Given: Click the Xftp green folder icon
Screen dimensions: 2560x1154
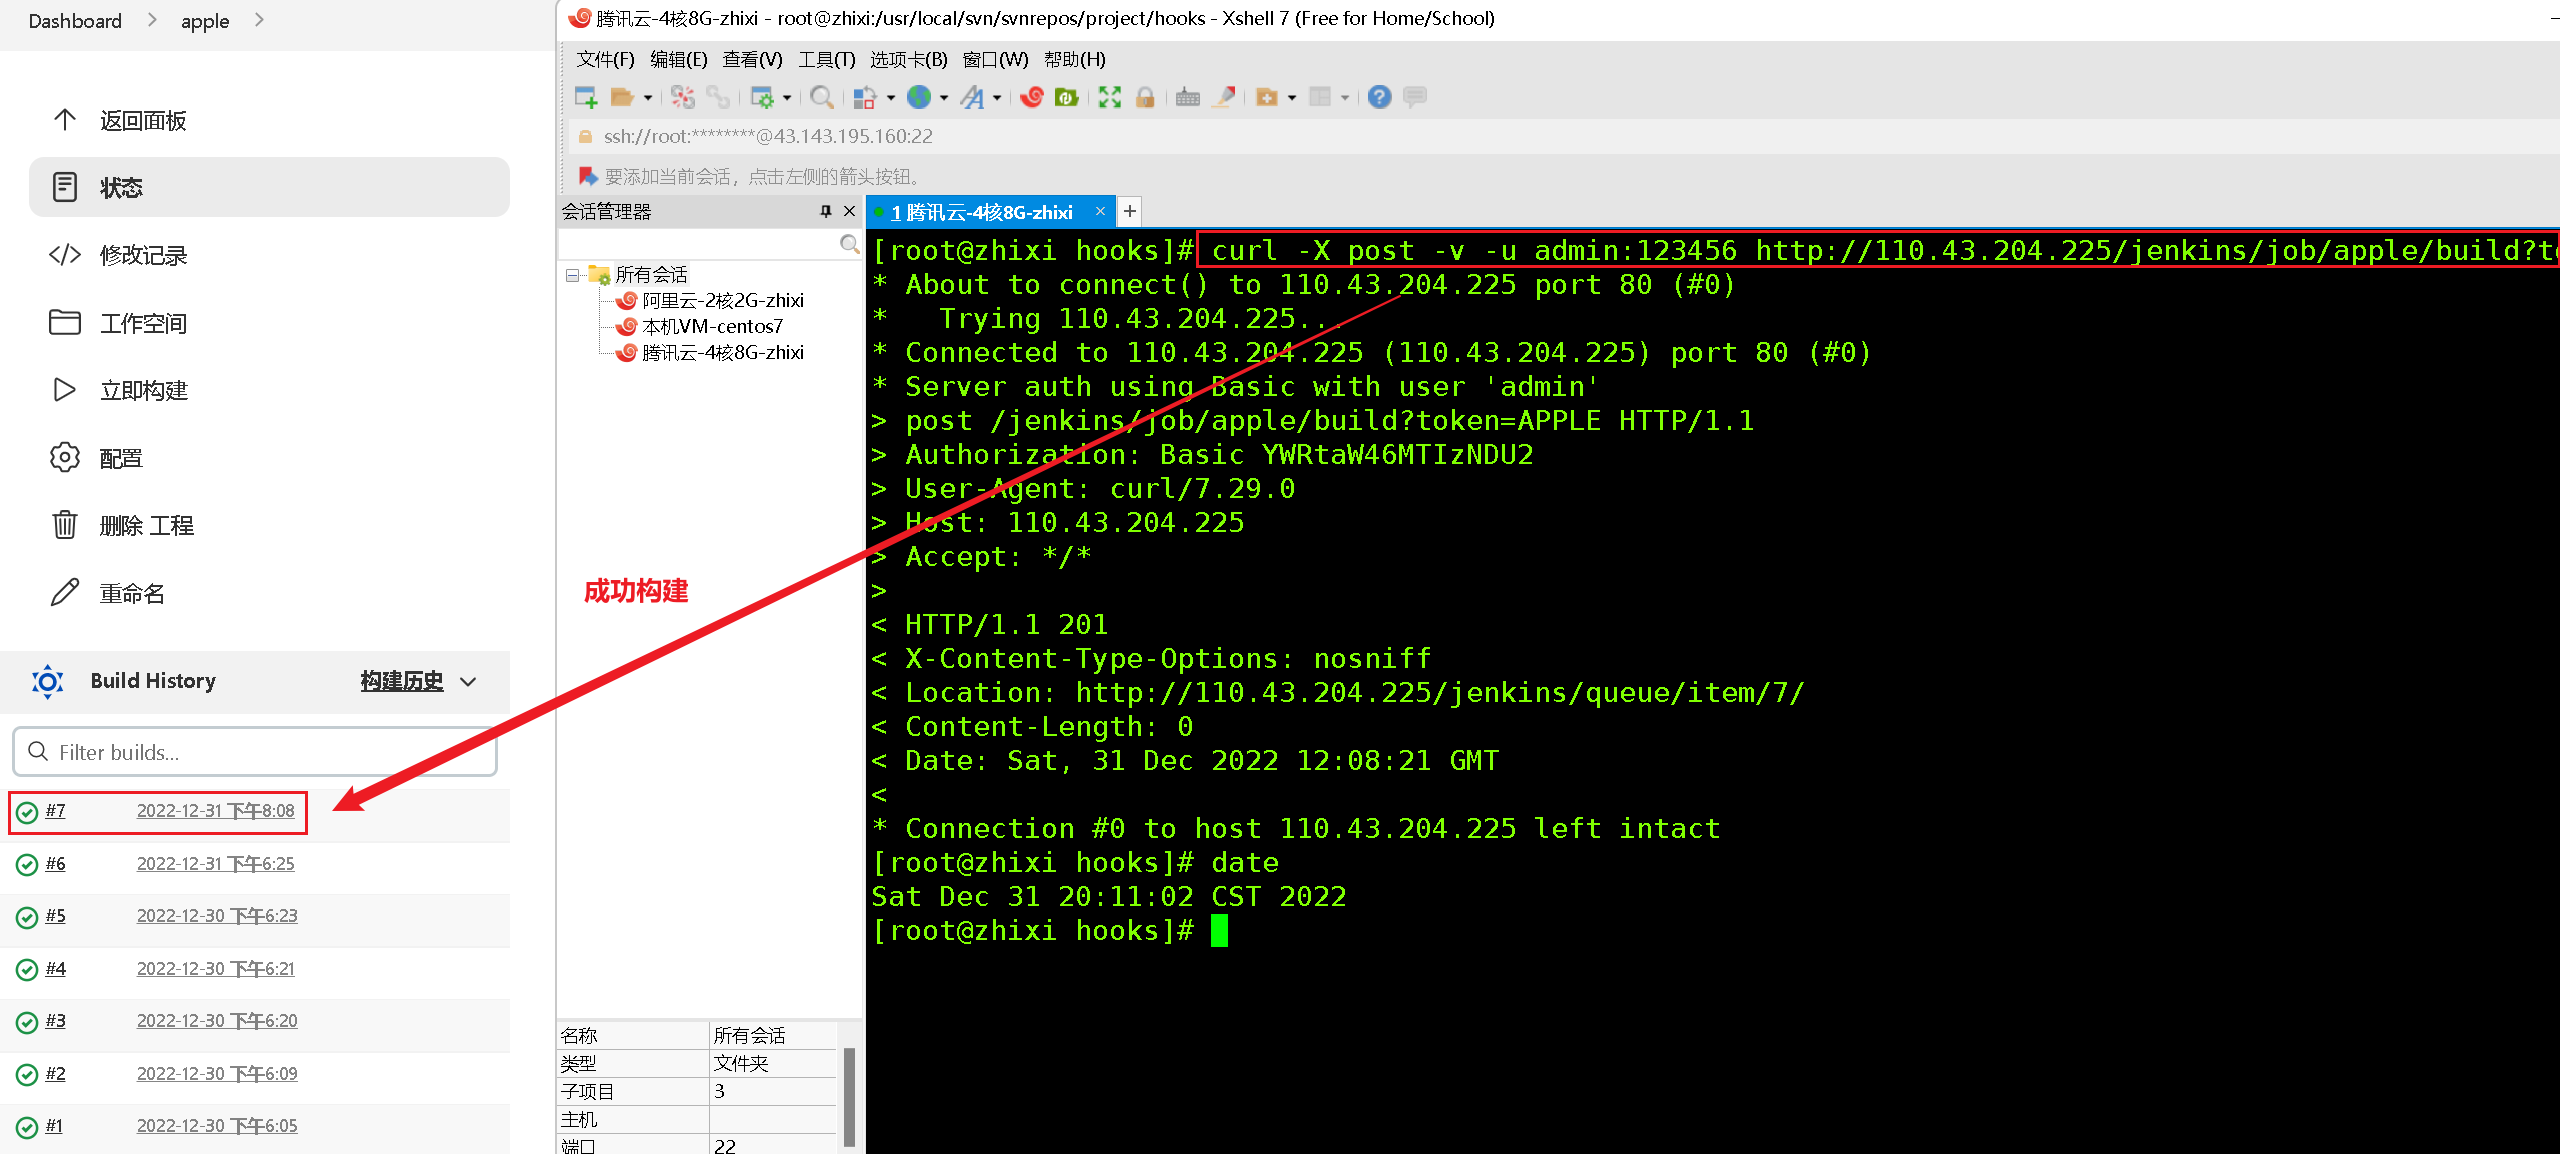Looking at the screenshot, I should (x=1066, y=97).
